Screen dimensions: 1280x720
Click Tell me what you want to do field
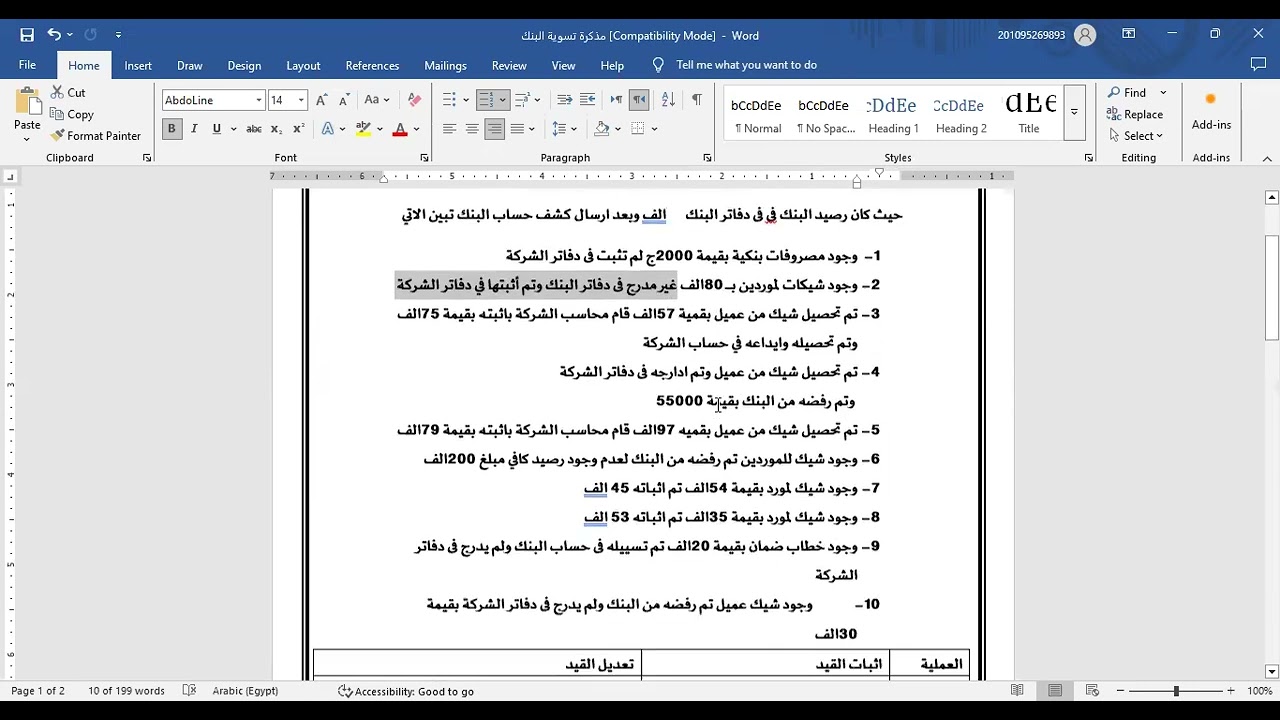coord(746,65)
